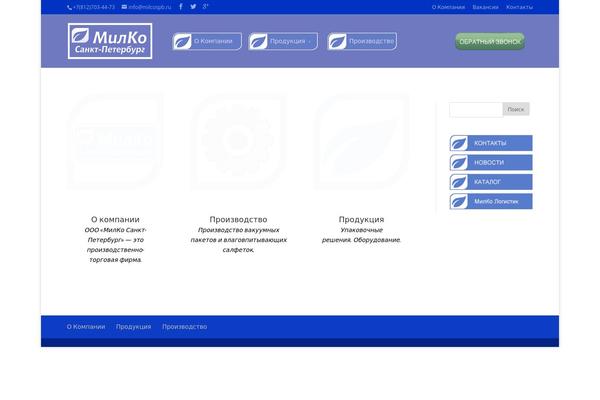Viewport: 600px width, 400px height.
Task: Click the faded gear image above Производство
Action: click(x=238, y=141)
